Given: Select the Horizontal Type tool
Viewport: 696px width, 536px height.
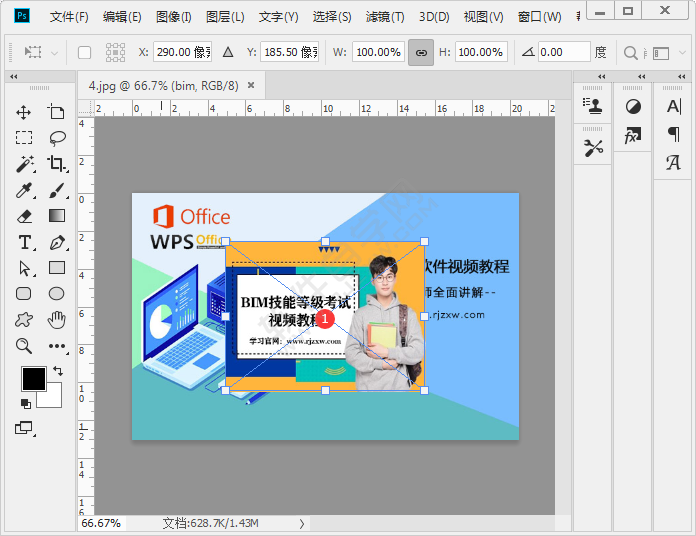Looking at the screenshot, I should (x=24, y=242).
